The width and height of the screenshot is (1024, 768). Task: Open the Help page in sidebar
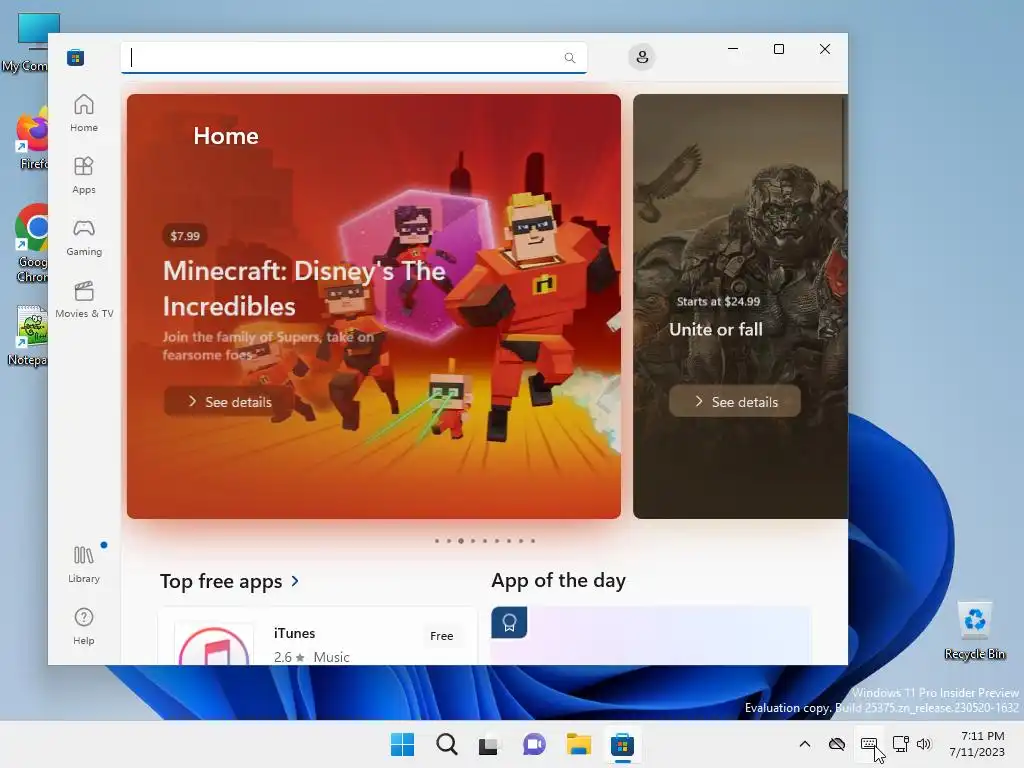tap(84, 626)
